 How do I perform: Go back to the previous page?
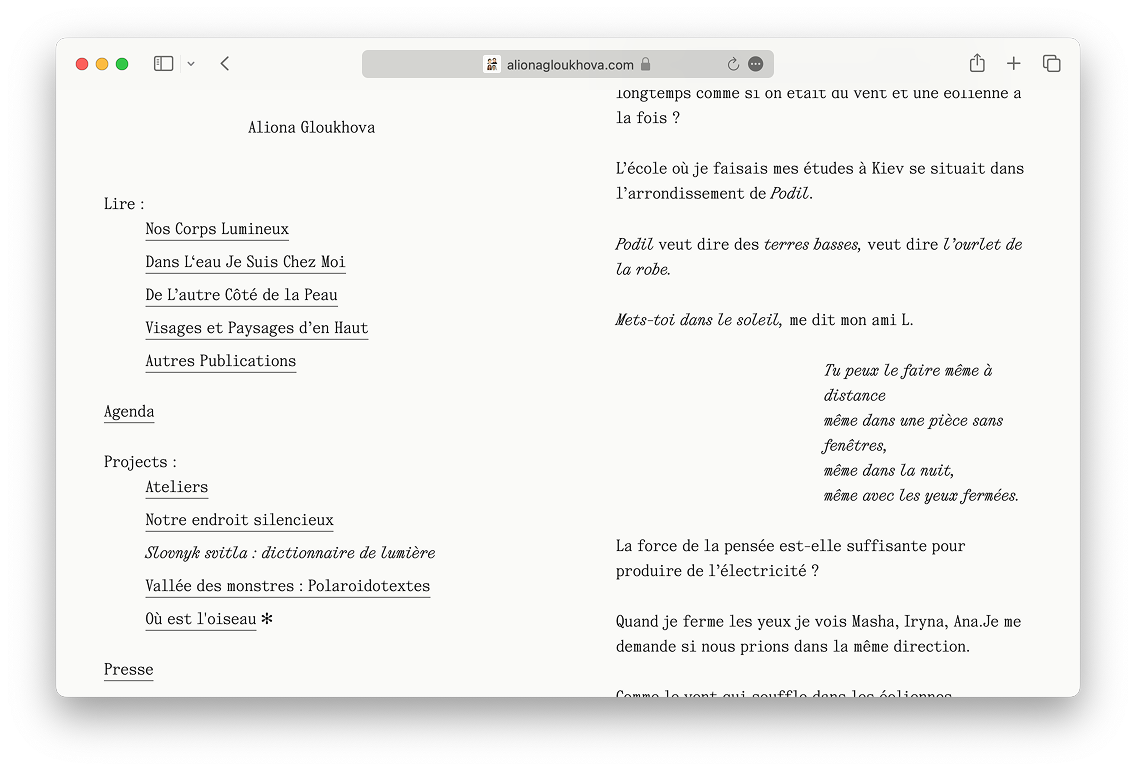pyautogui.click(x=225, y=64)
